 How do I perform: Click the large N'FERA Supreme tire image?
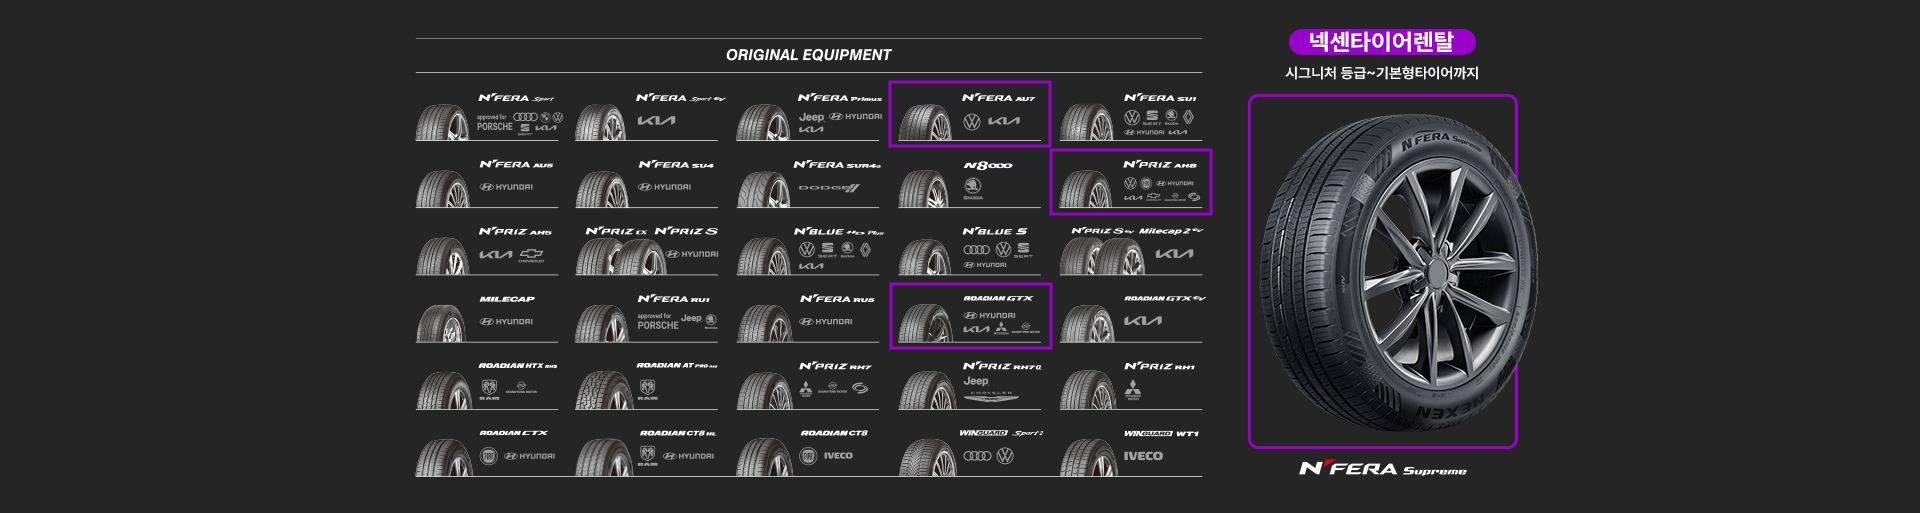click(1382, 272)
